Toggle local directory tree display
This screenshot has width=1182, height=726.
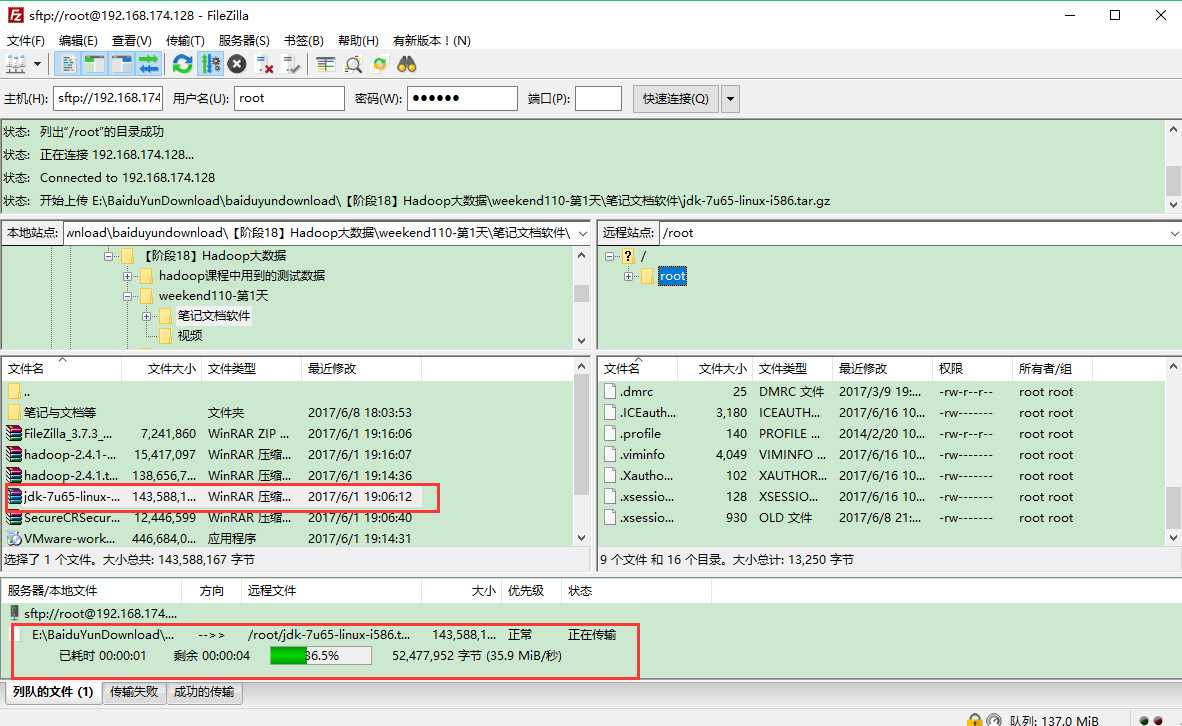[x=94, y=64]
